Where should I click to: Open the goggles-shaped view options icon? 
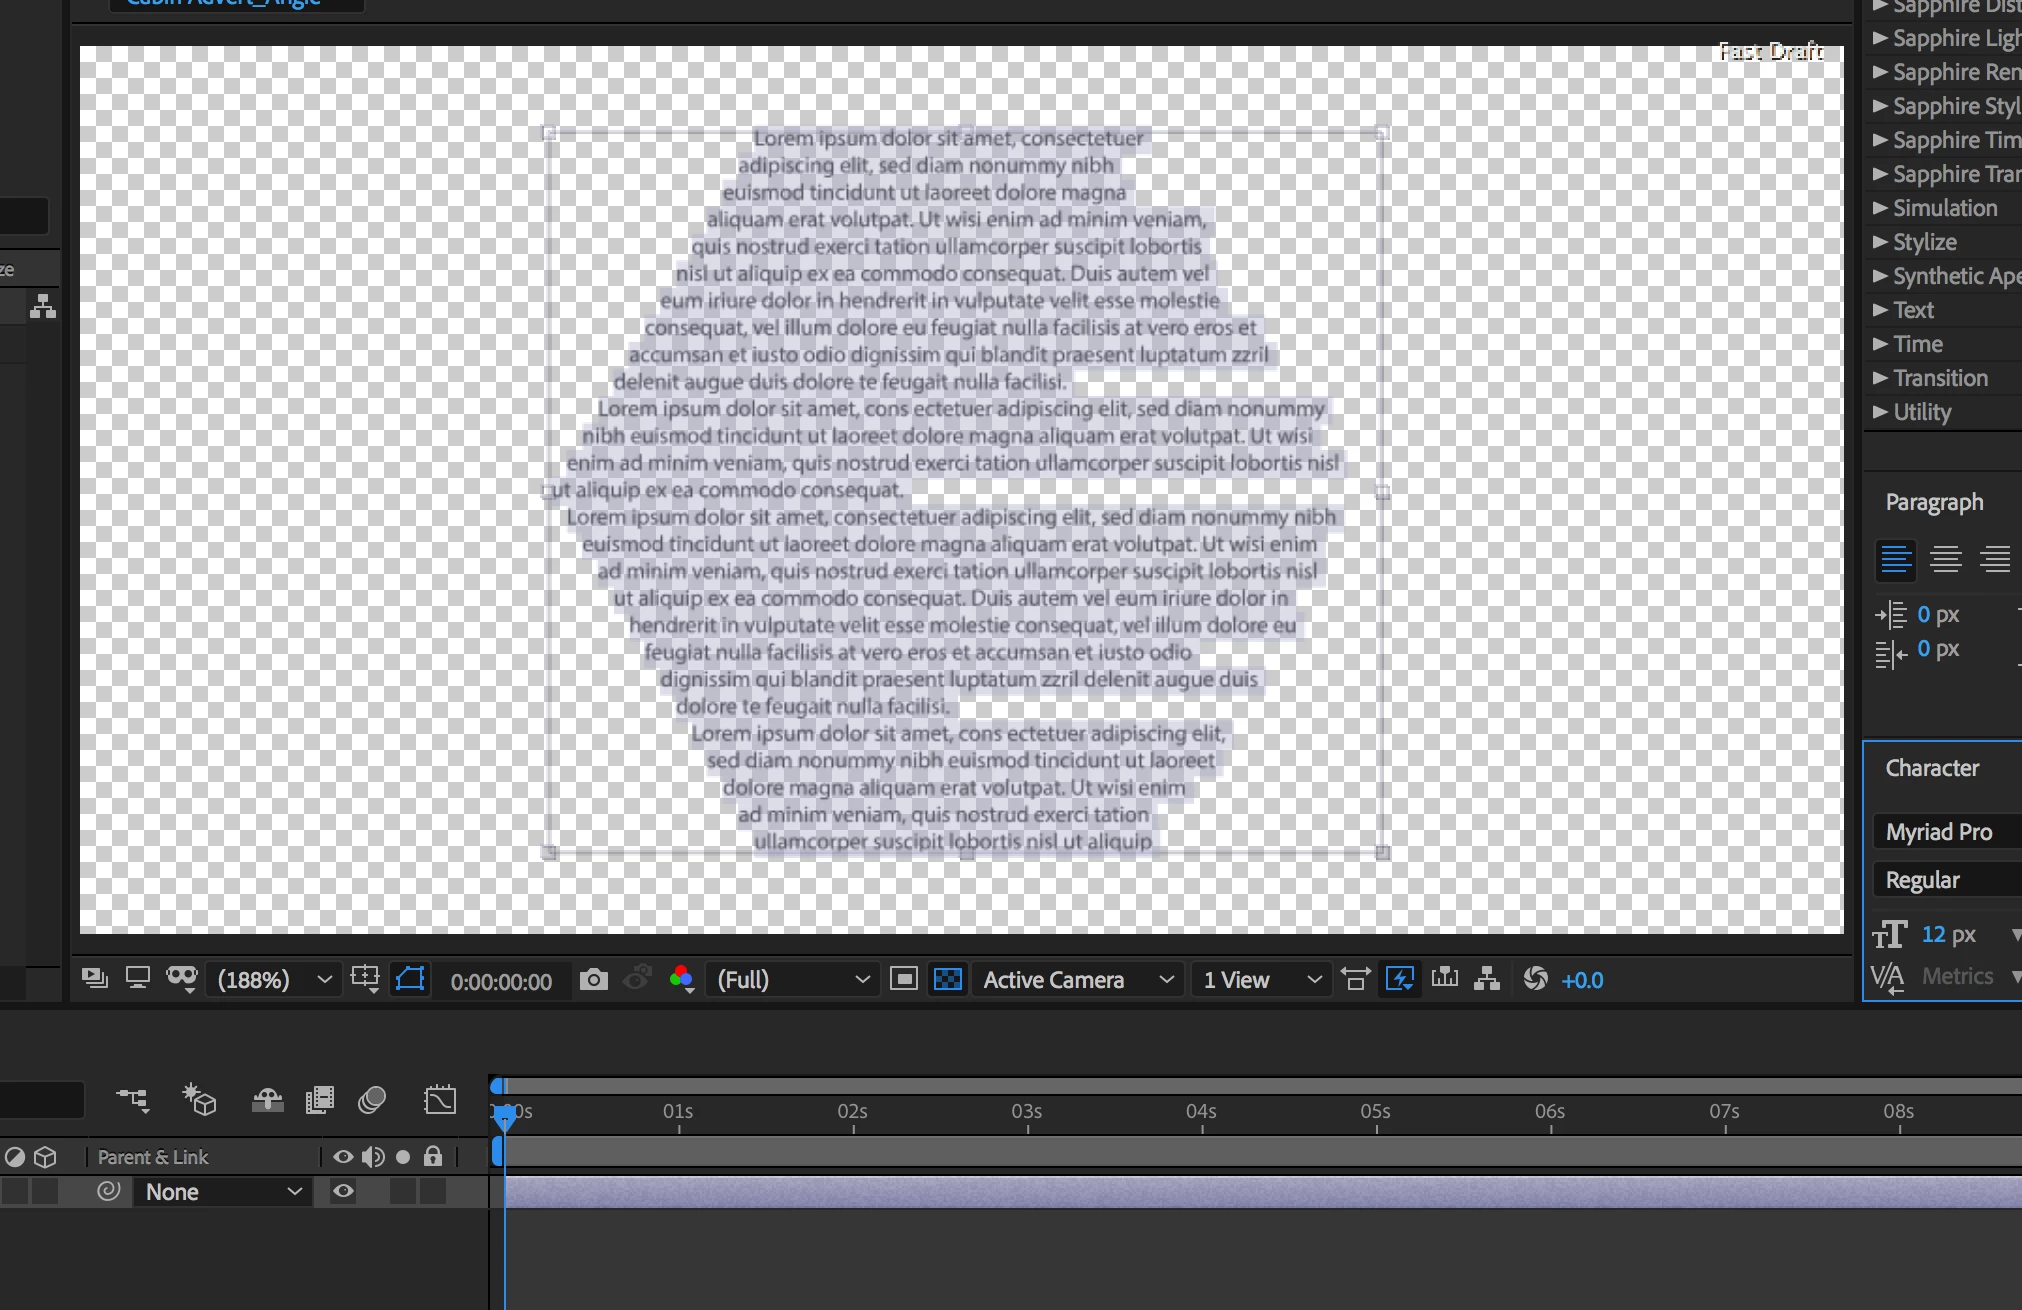pos(182,979)
